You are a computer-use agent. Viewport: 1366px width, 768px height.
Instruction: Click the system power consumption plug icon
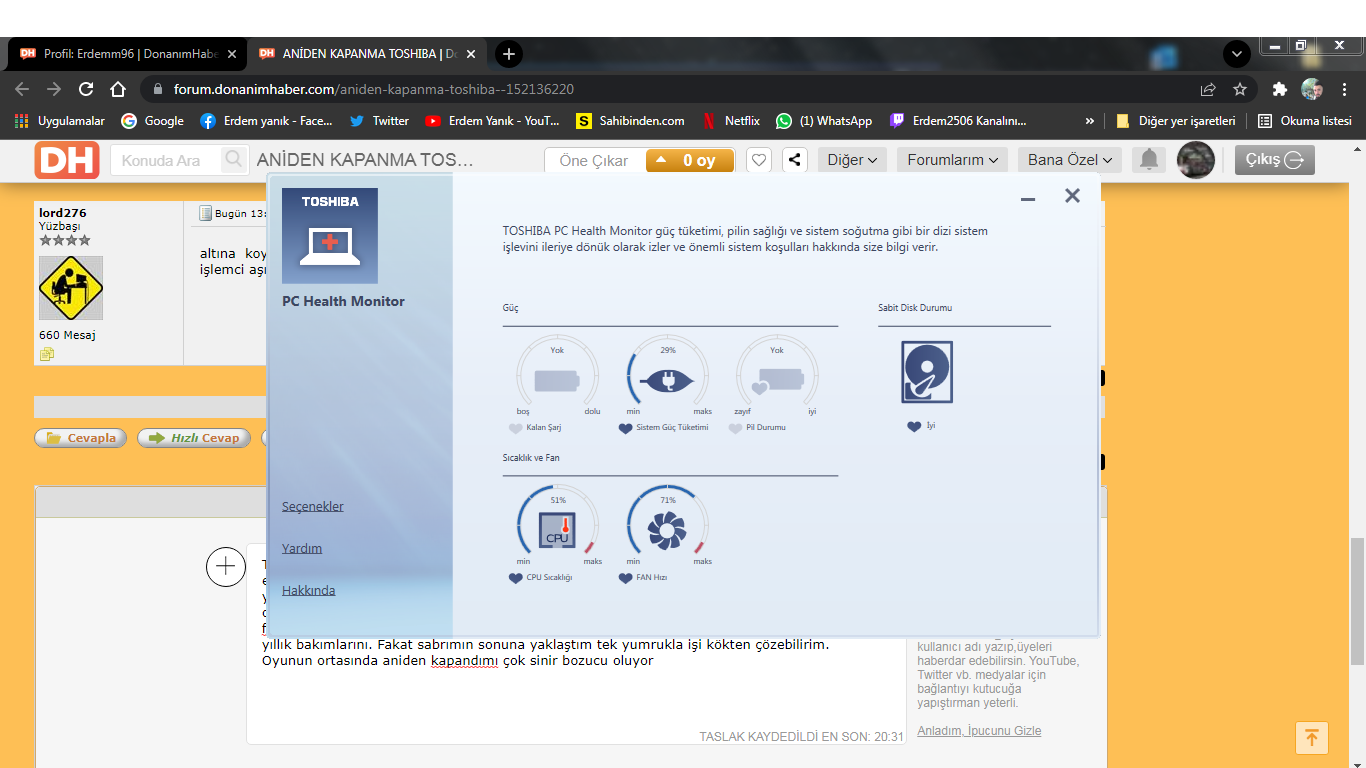[x=667, y=380]
